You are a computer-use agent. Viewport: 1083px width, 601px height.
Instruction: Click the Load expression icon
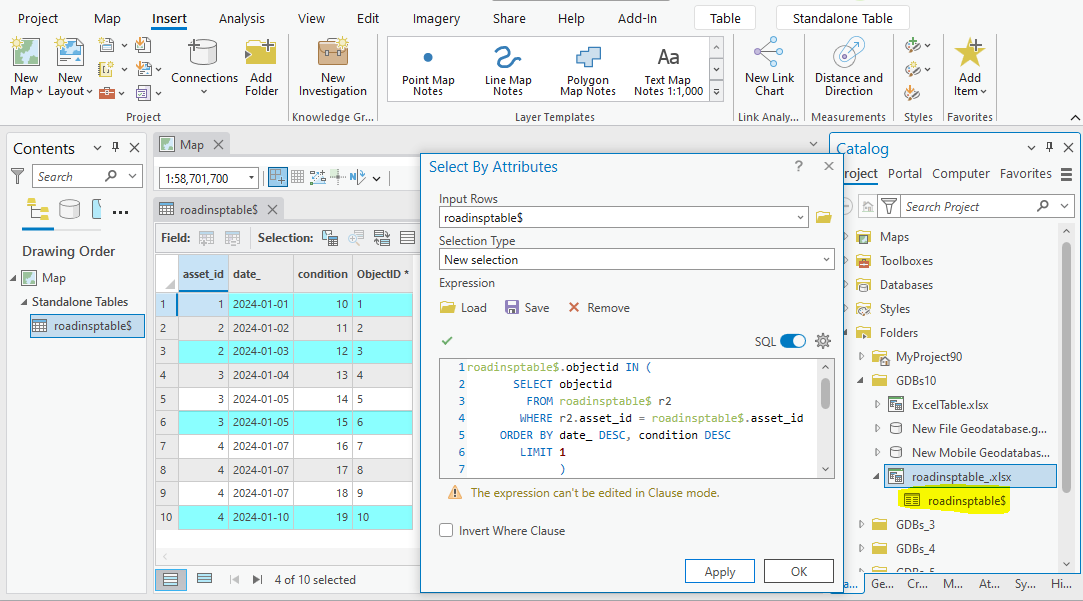(x=447, y=308)
